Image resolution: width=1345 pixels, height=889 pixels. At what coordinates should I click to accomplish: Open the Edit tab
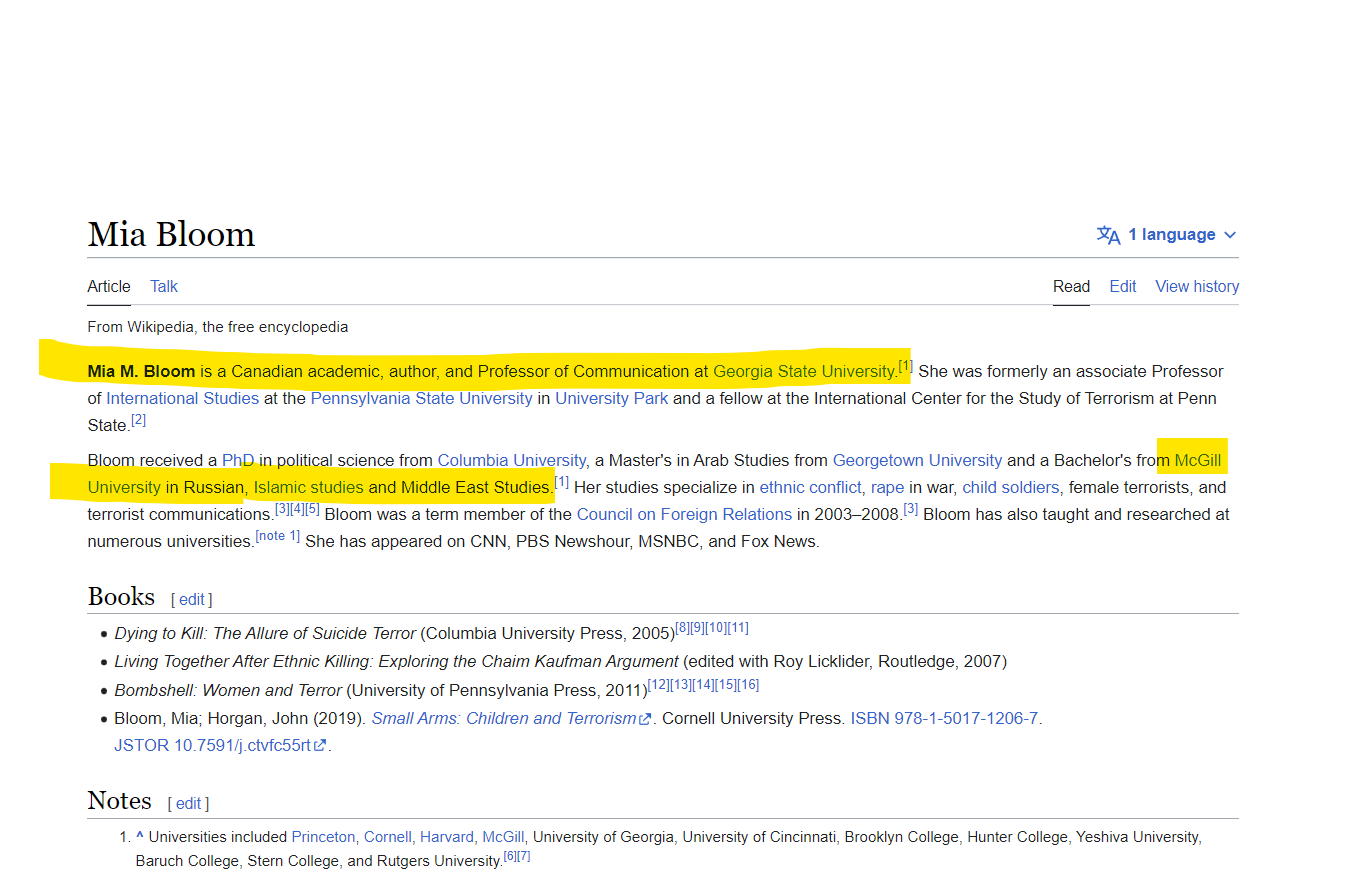1123,286
